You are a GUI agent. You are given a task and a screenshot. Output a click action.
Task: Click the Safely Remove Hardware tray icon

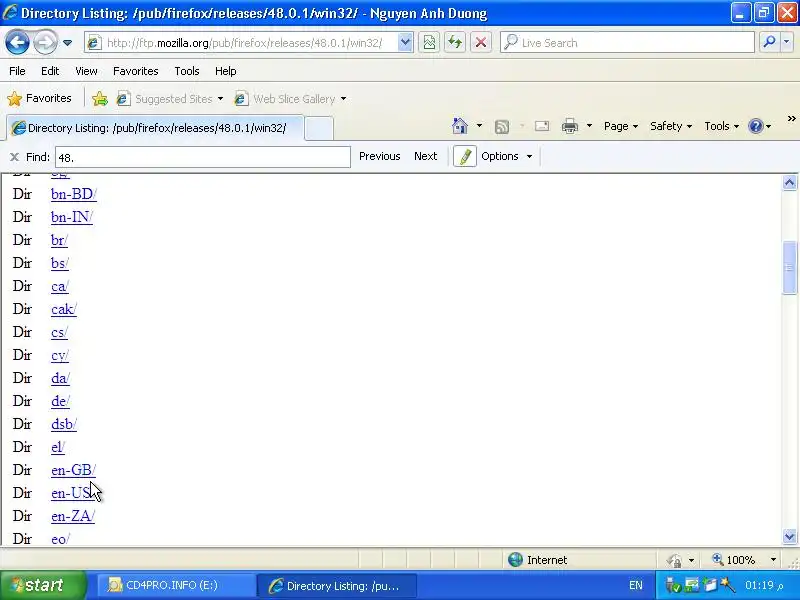(672, 585)
